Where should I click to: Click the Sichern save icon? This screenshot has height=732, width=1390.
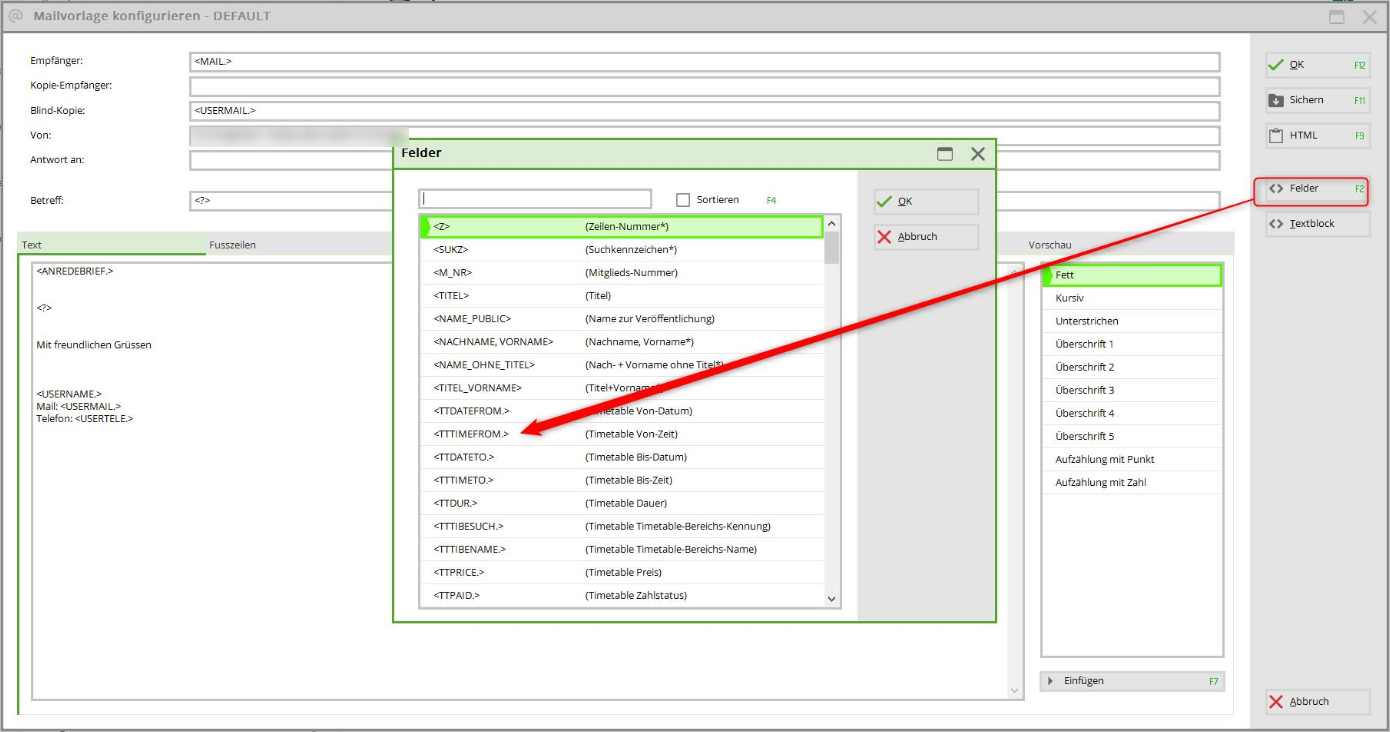(x=1276, y=100)
